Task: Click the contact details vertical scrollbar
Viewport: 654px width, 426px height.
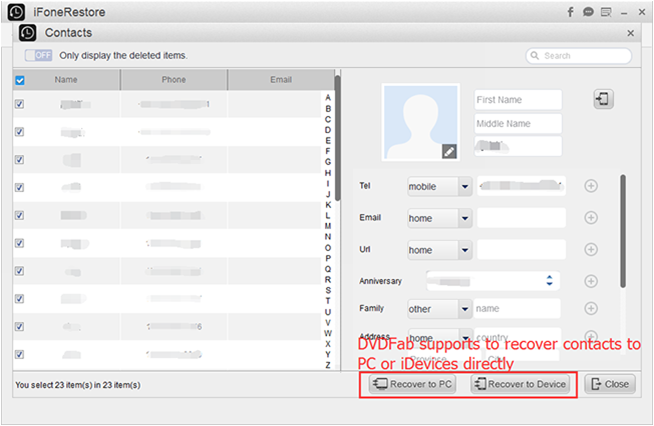Action: click(x=623, y=231)
